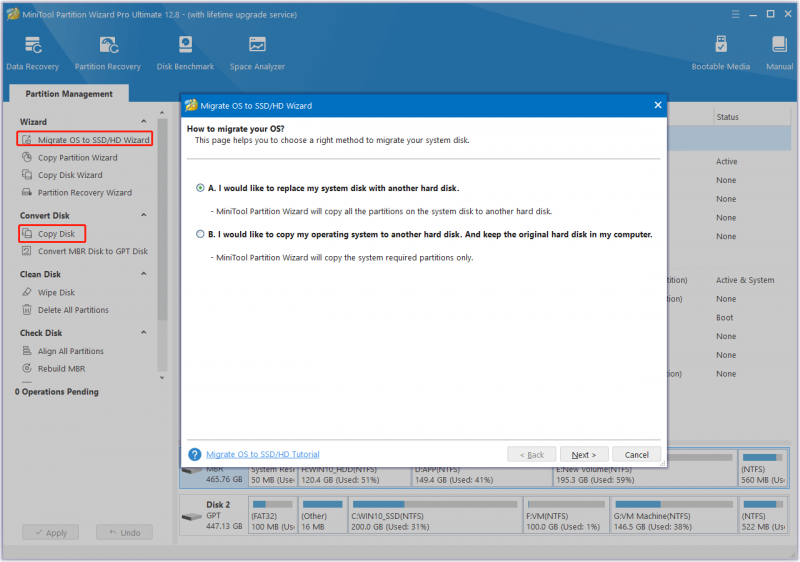
Task: Create Bootable Media
Action: (x=720, y=54)
